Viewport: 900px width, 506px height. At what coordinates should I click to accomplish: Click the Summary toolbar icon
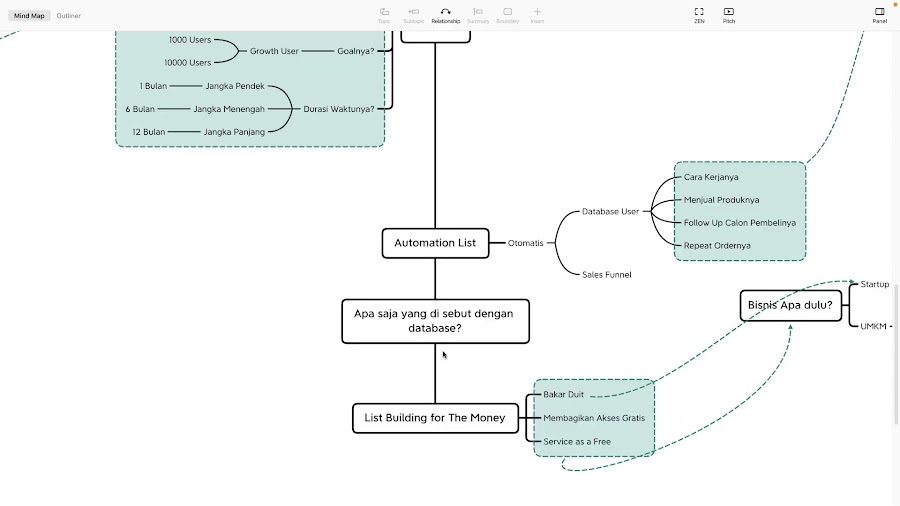pos(478,15)
